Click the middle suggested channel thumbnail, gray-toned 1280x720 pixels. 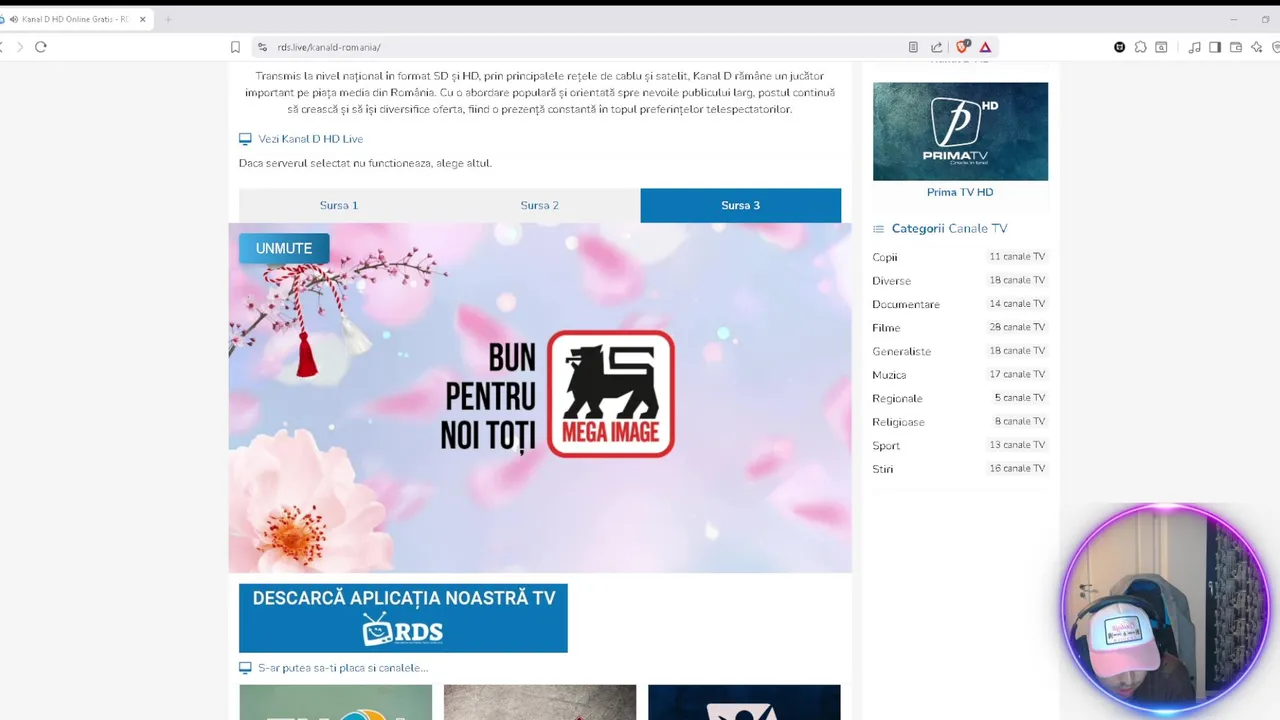tap(540, 702)
